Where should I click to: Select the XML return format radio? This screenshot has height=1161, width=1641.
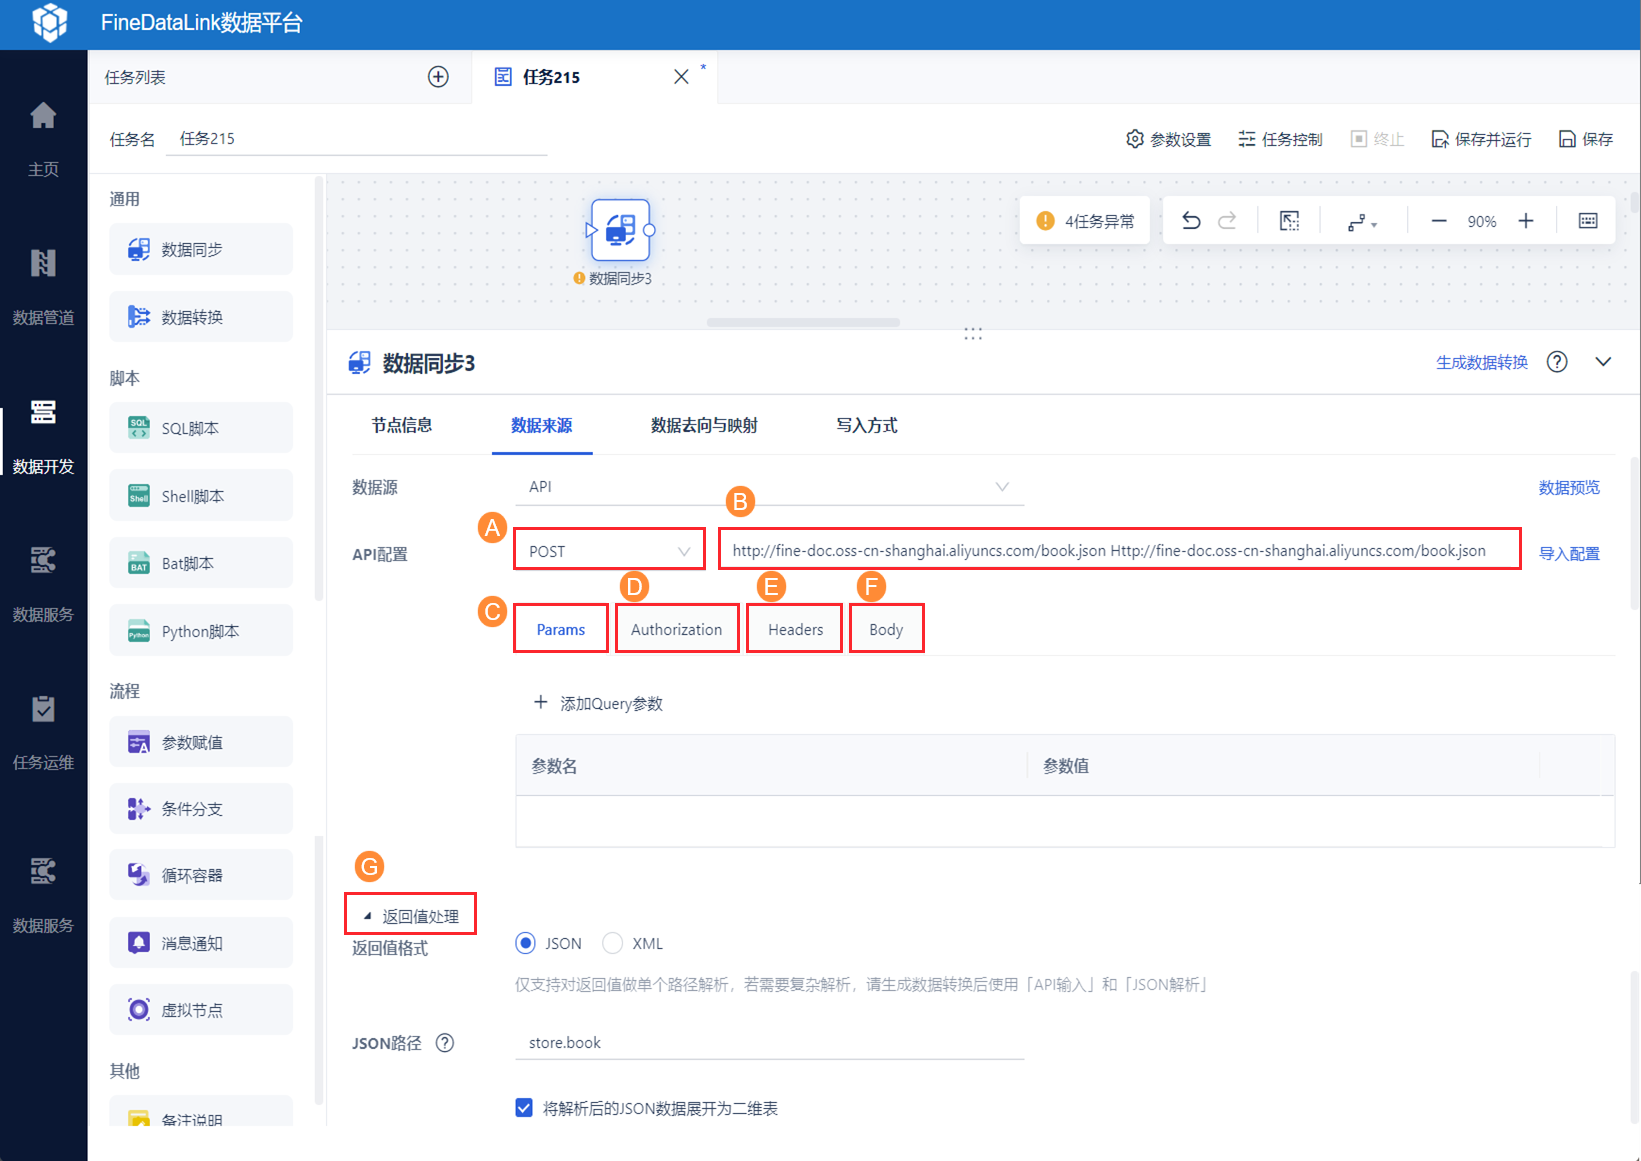[x=612, y=943]
